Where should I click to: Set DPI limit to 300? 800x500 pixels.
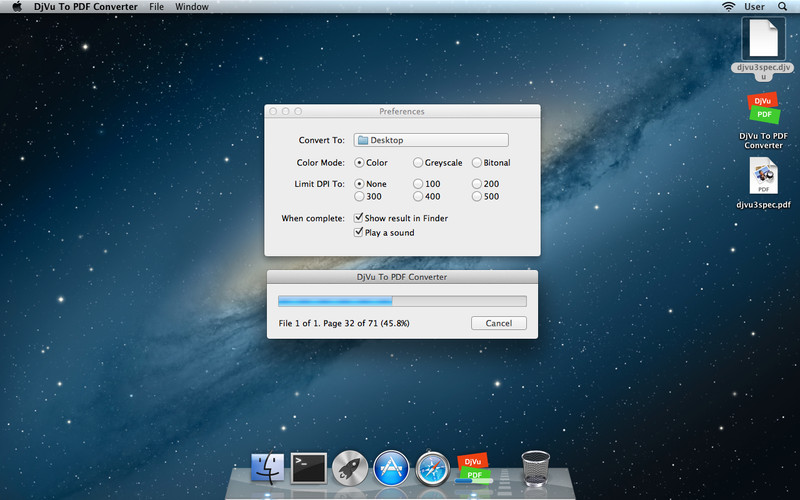click(x=359, y=196)
